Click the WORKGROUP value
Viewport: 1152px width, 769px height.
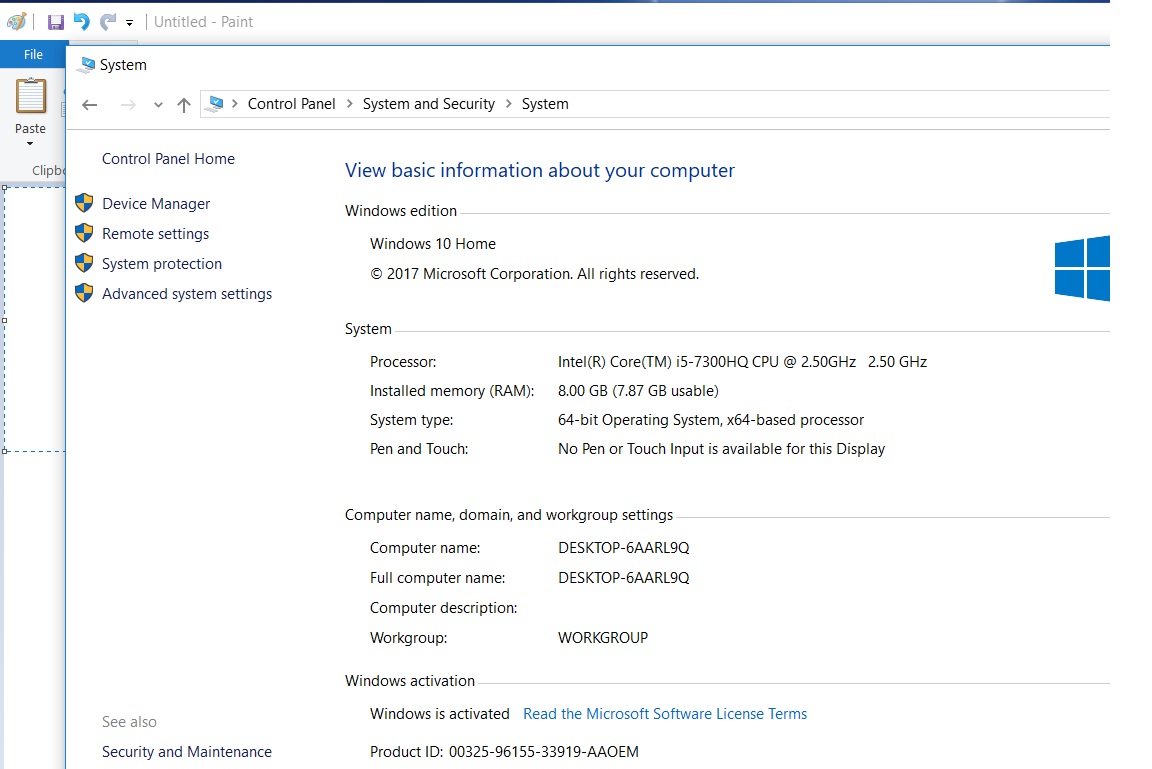pyautogui.click(x=603, y=638)
